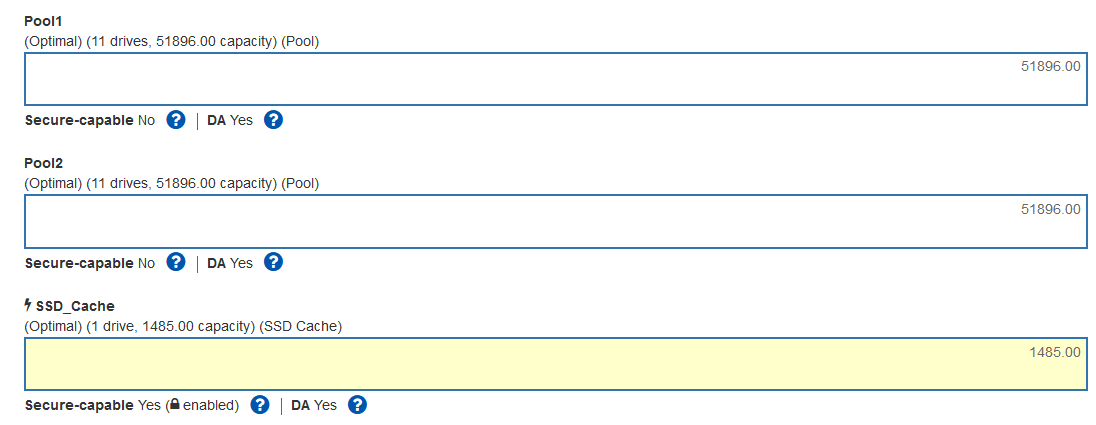Click help icon beside Pool1 Secure-capable No
This screenshot has width=1096, height=425.
176,120
